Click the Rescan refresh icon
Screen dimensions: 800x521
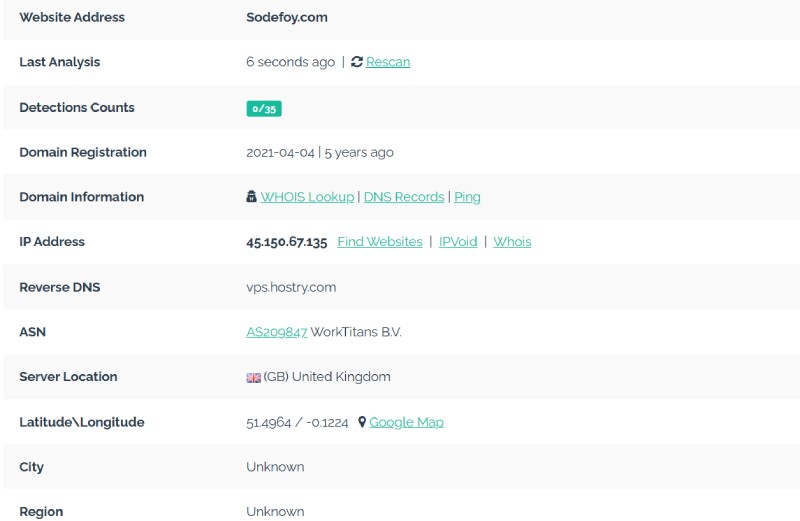[x=357, y=62]
